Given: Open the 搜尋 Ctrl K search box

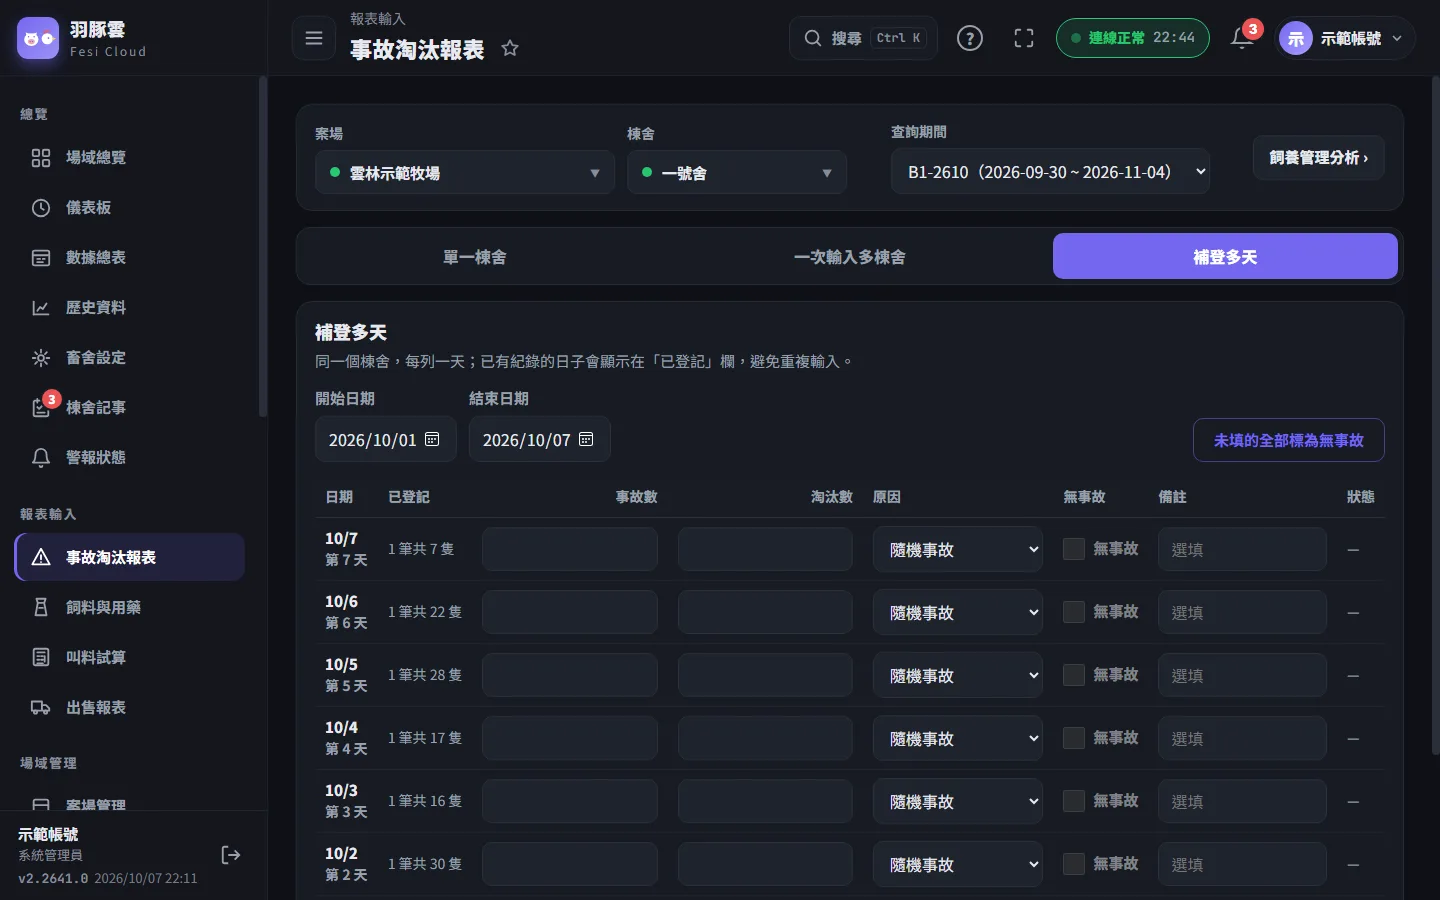Looking at the screenshot, I should click(863, 38).
